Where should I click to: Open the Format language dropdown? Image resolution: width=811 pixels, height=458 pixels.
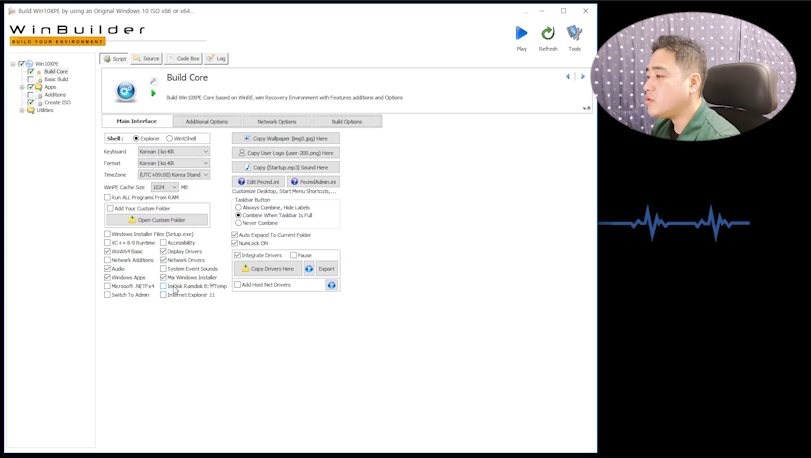pyautogui.click(x=174, y=163)
